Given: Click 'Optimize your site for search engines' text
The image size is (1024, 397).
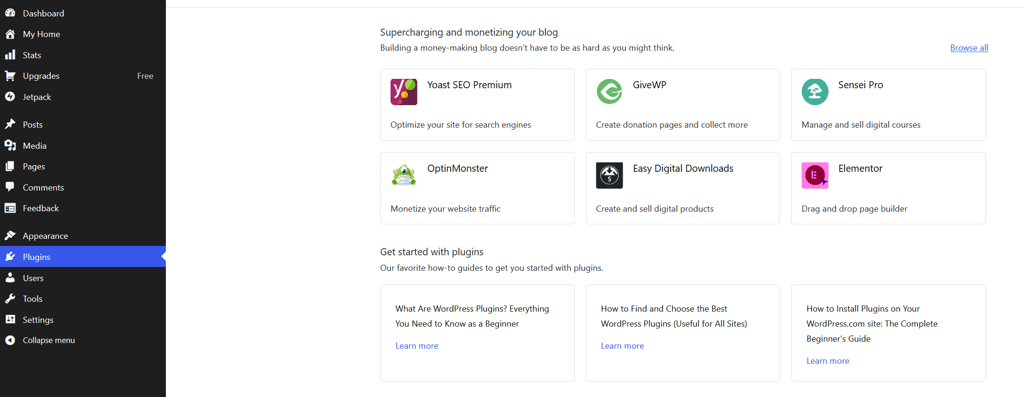Looking at the screenshot, I should click(x=461, y=125).
